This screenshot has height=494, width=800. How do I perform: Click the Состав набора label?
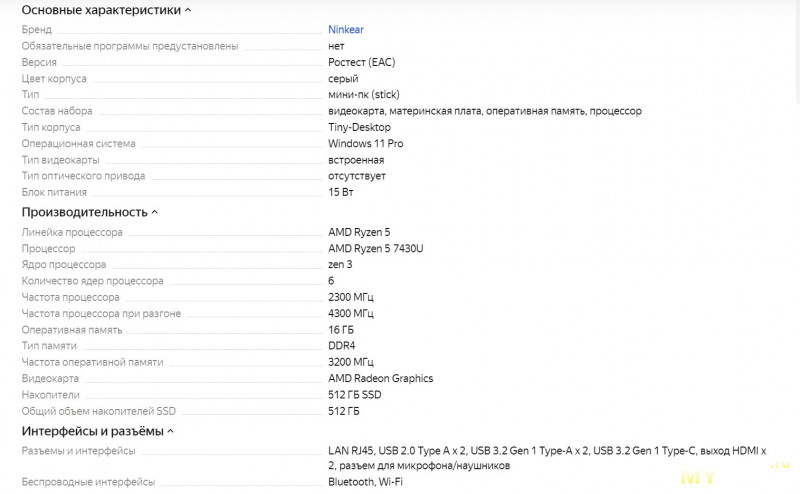pos(57,111)
